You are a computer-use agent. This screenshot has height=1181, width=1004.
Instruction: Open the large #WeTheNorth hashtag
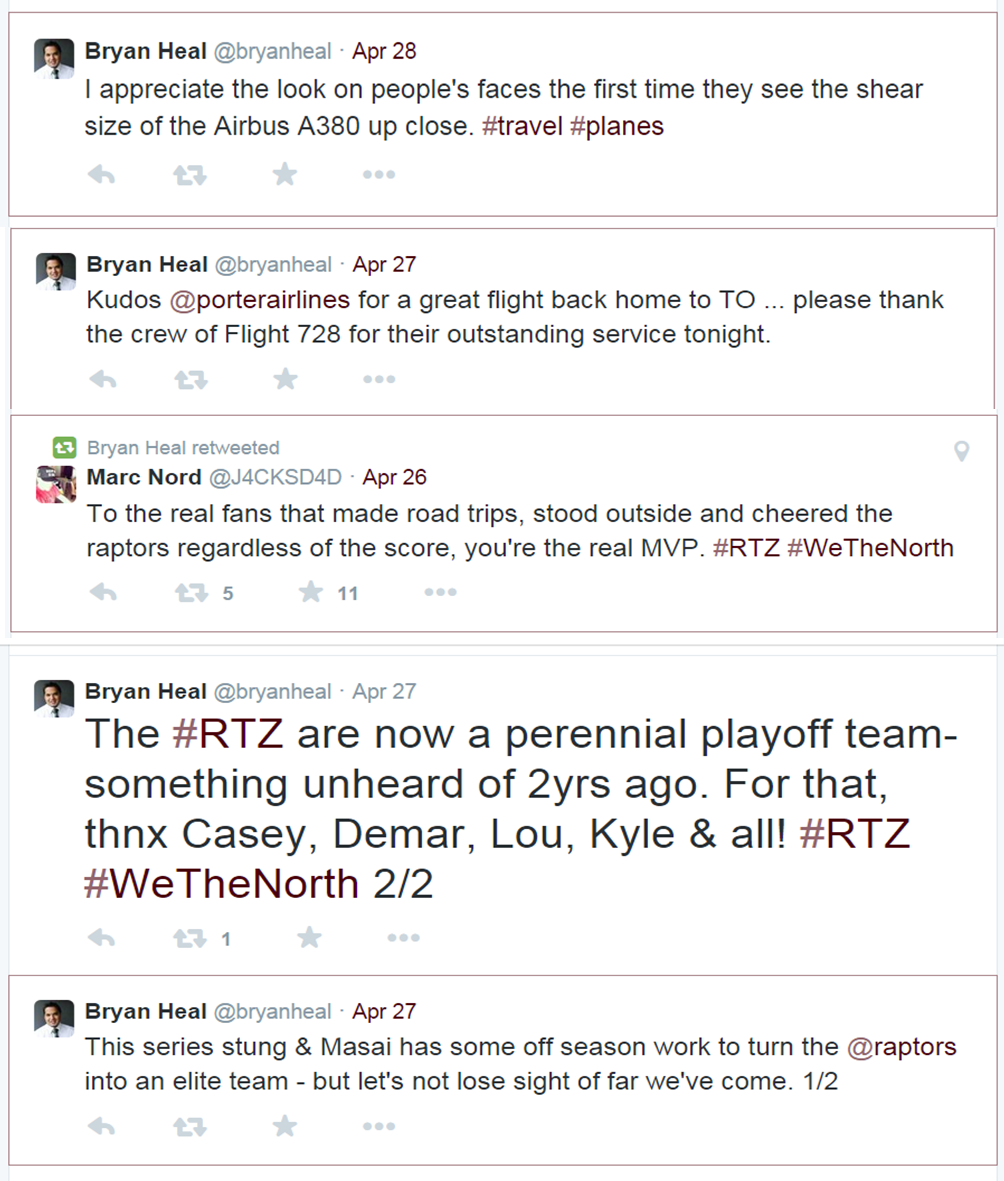pyautogui.click(x=221, y=883)
